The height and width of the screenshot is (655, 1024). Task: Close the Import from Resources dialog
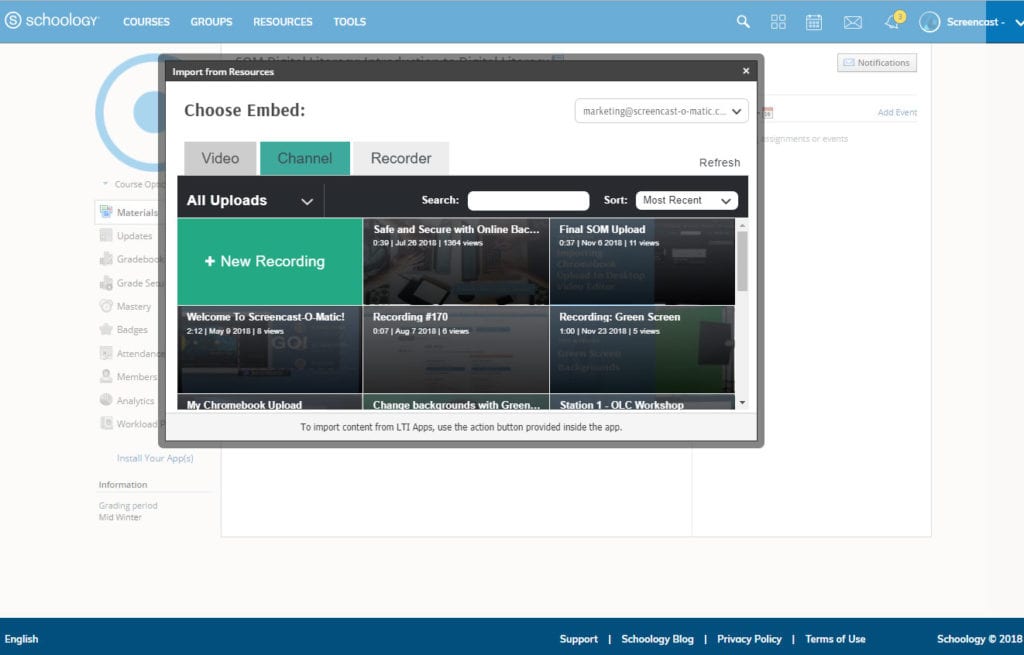pyautogui.click(x=746, y=71)
